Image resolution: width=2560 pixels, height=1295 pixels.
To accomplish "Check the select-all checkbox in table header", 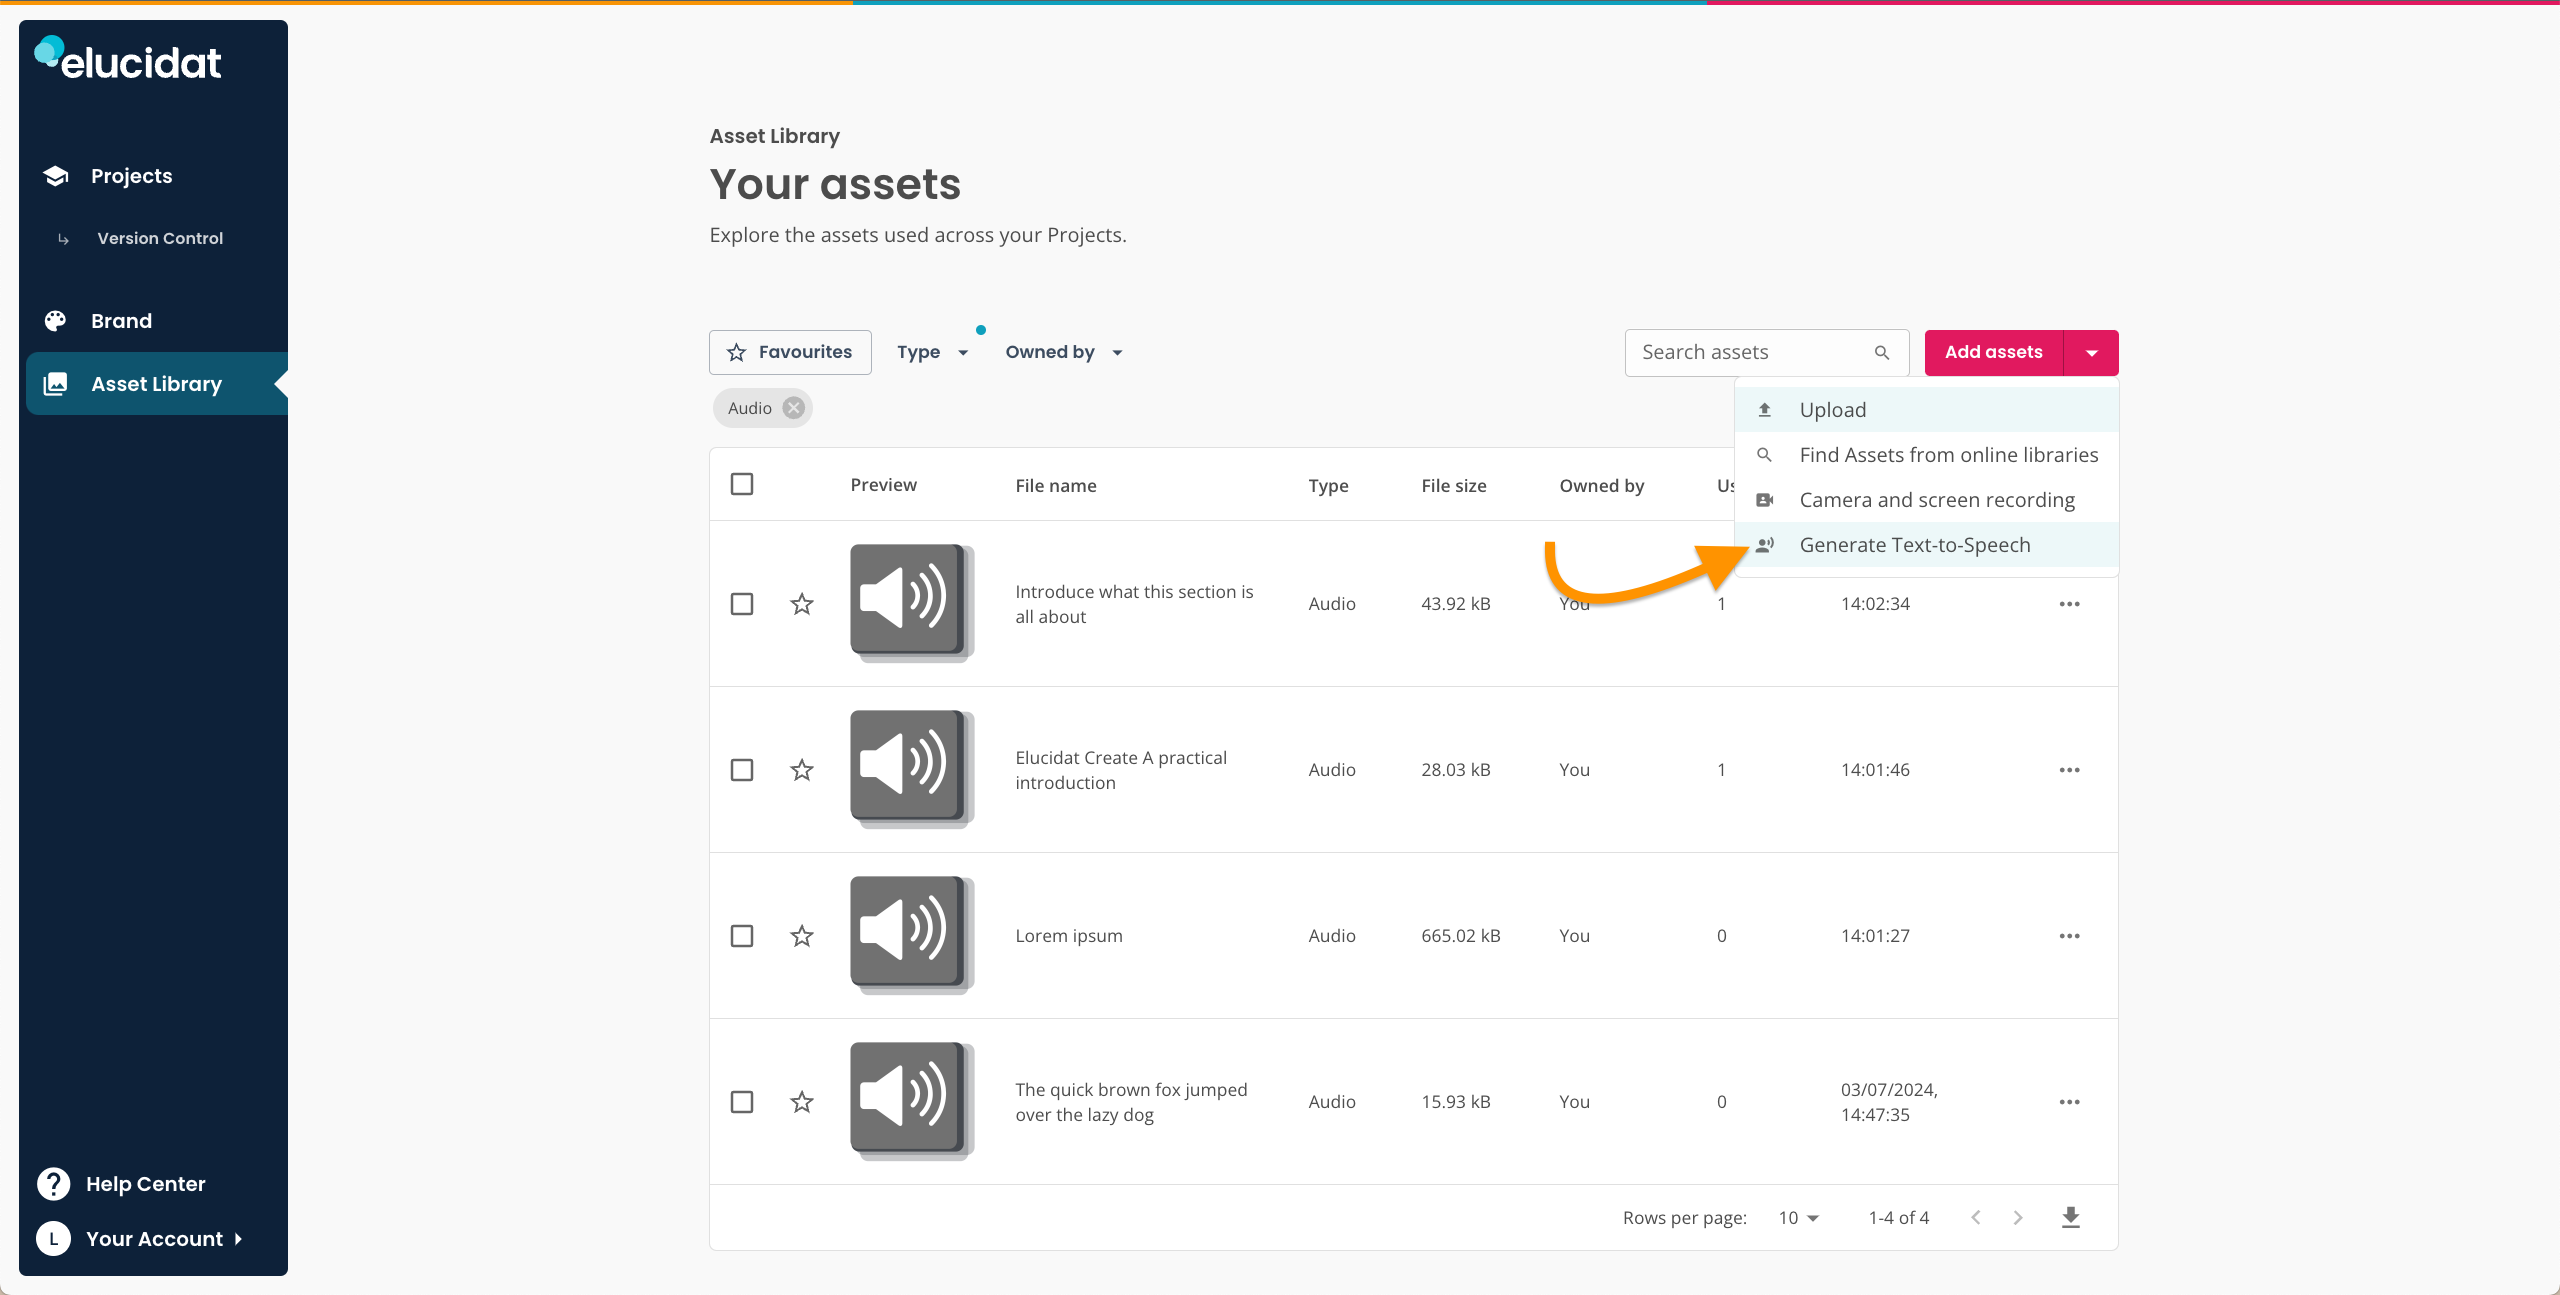I will pyautogui.click(x=742, y=483).
